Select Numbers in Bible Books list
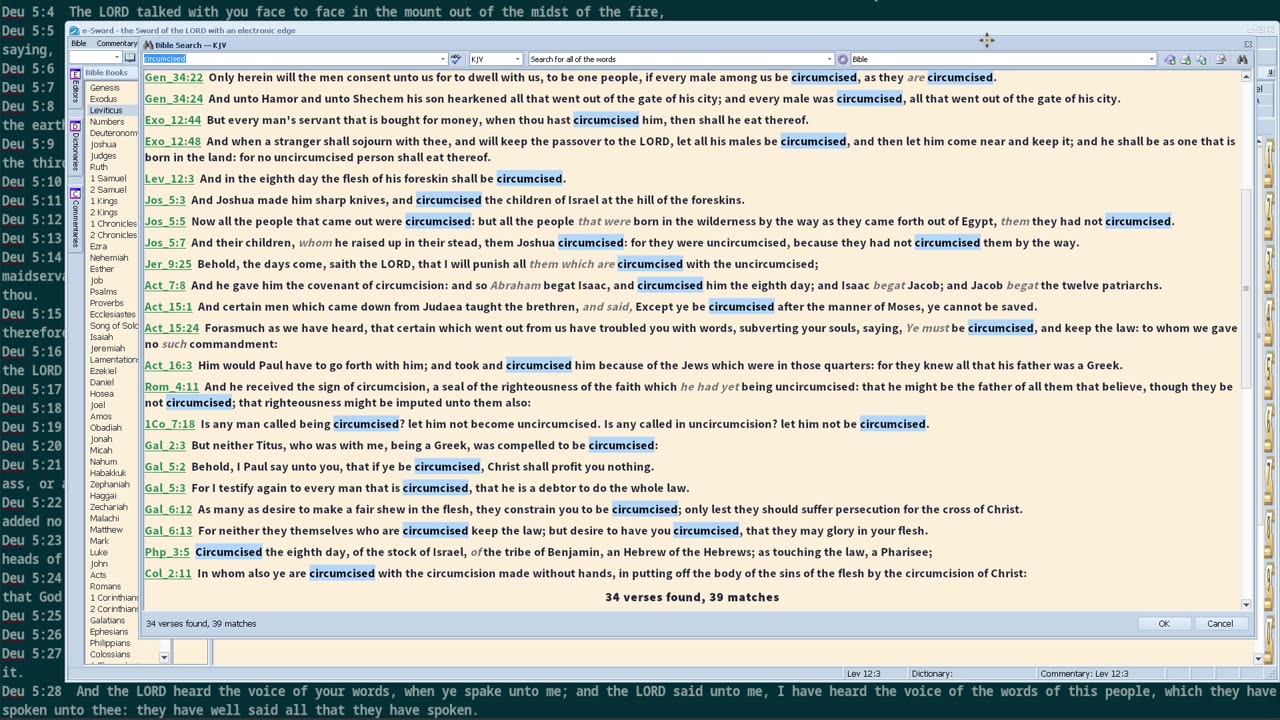 pos(107,122)
